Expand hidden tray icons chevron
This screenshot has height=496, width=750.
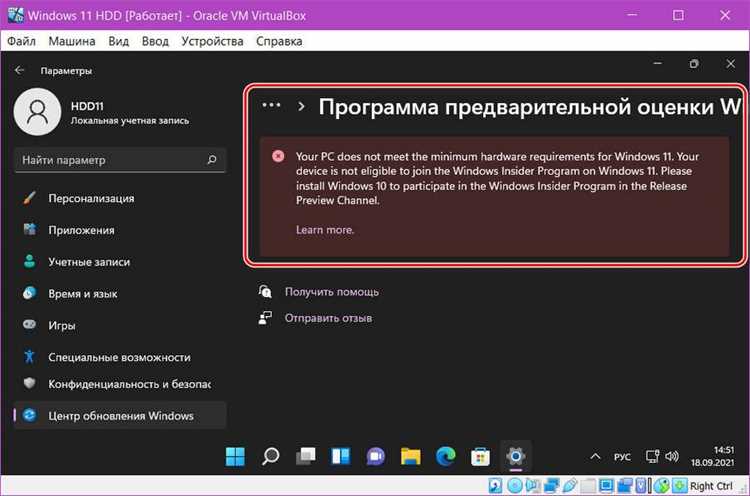[595, 457]
